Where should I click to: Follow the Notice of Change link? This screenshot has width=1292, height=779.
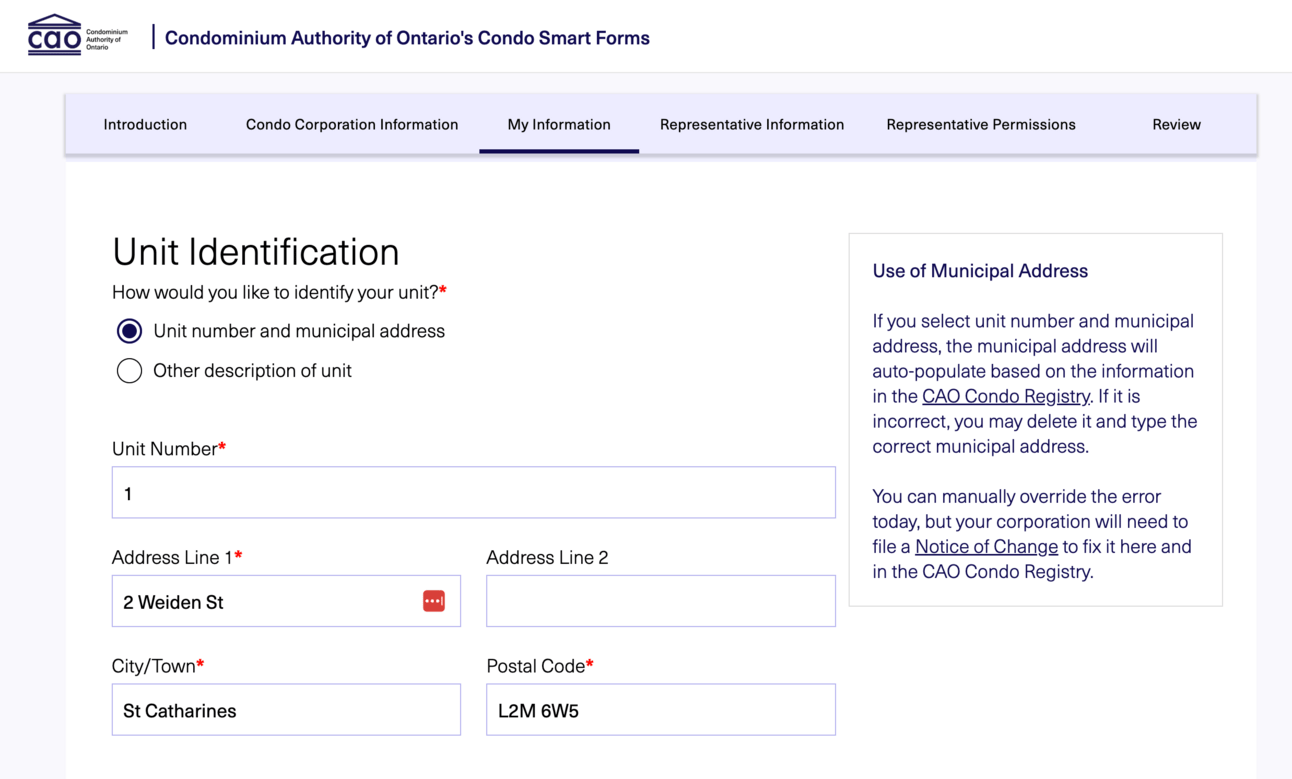986,547
